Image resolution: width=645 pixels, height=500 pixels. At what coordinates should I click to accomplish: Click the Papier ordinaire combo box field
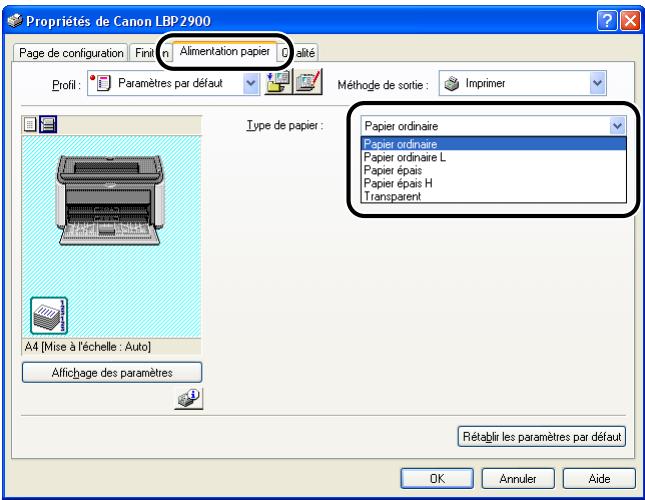coord(494,126)
